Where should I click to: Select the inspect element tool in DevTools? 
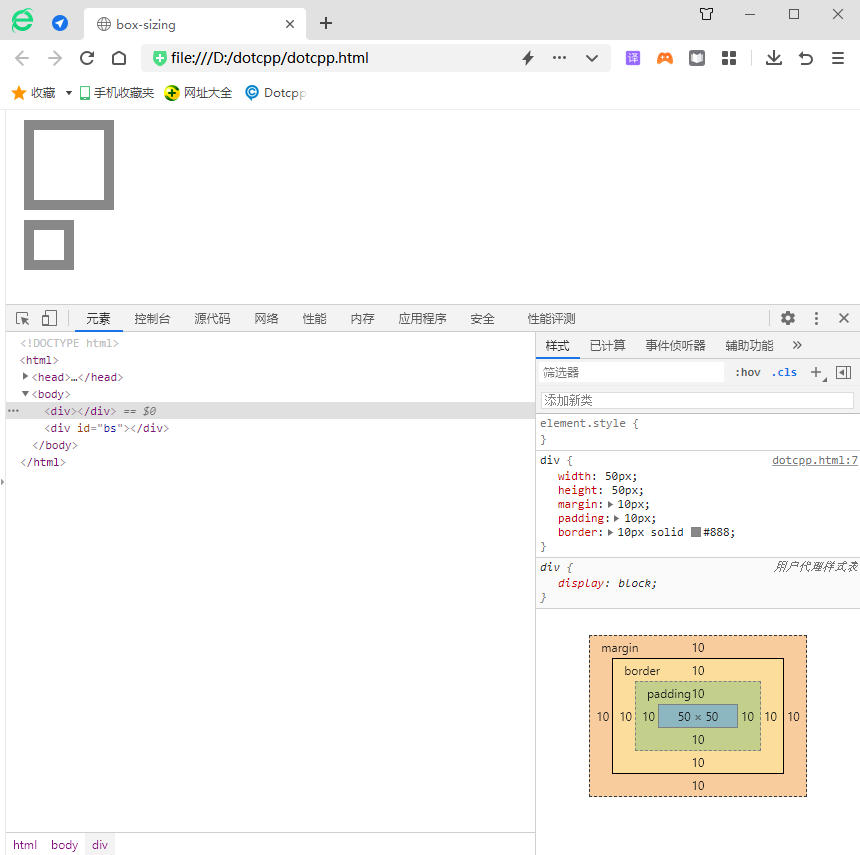click(x=22, y=317)
